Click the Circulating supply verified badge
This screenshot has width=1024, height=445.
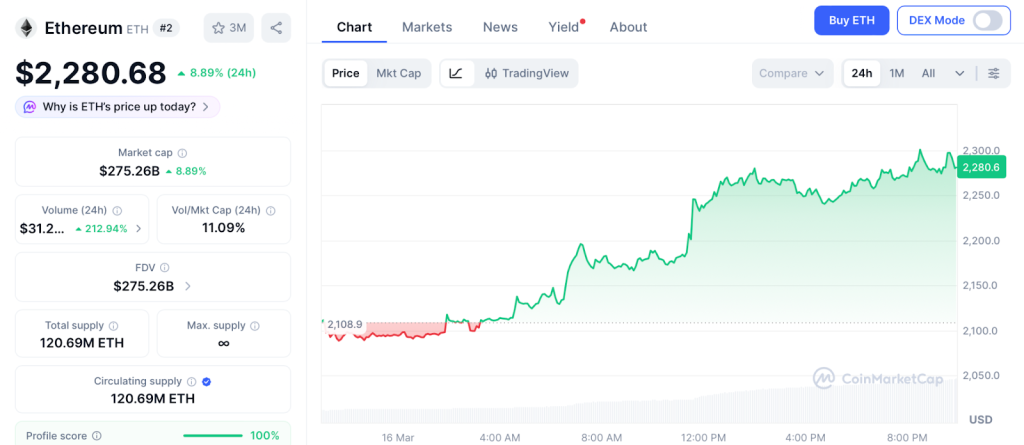point(206,381)
